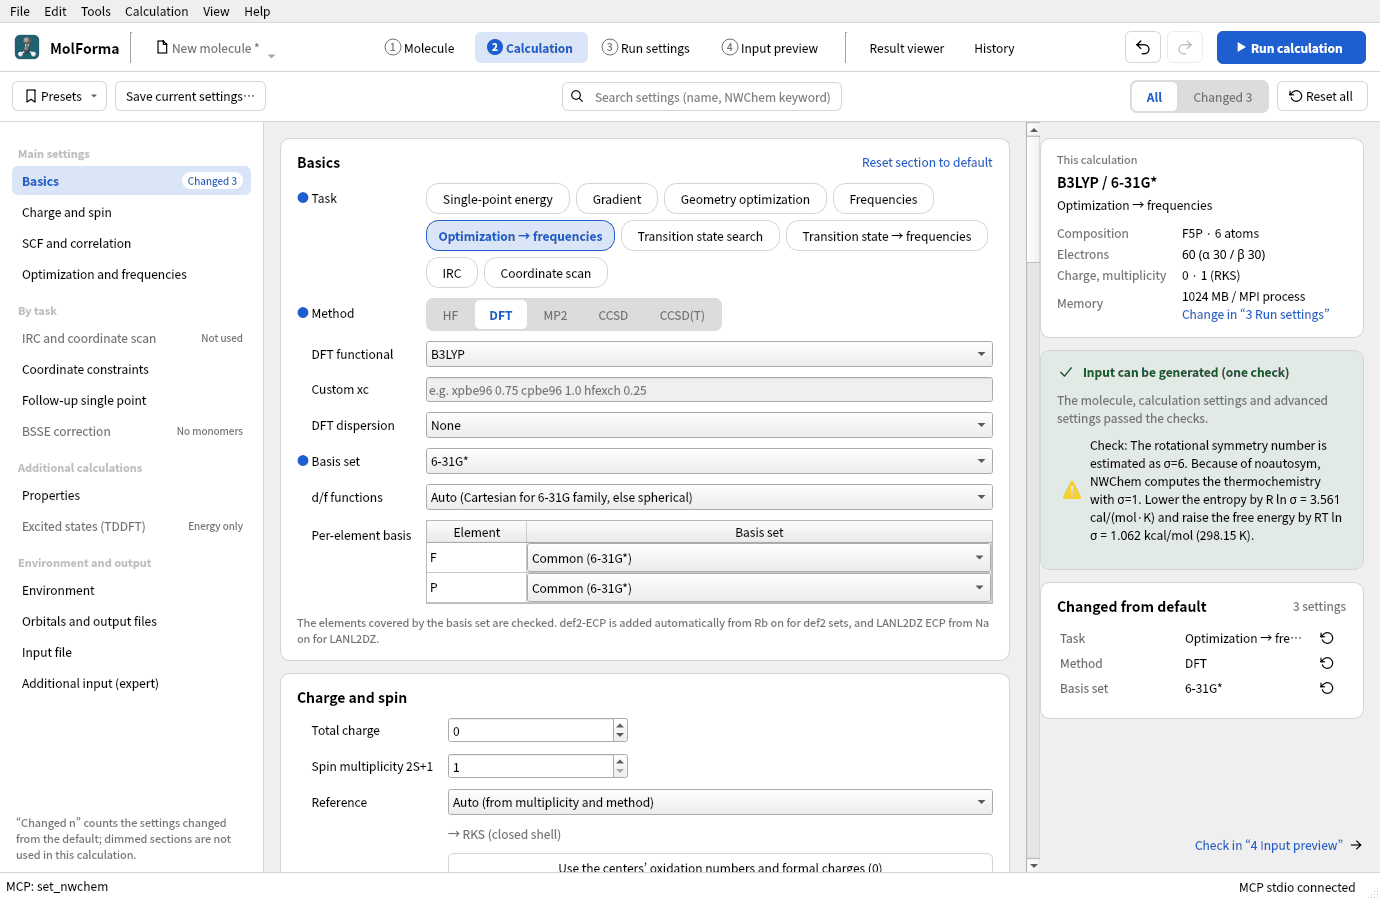
Task: Select the Geometry optimization task
Action: coord(745,199)
